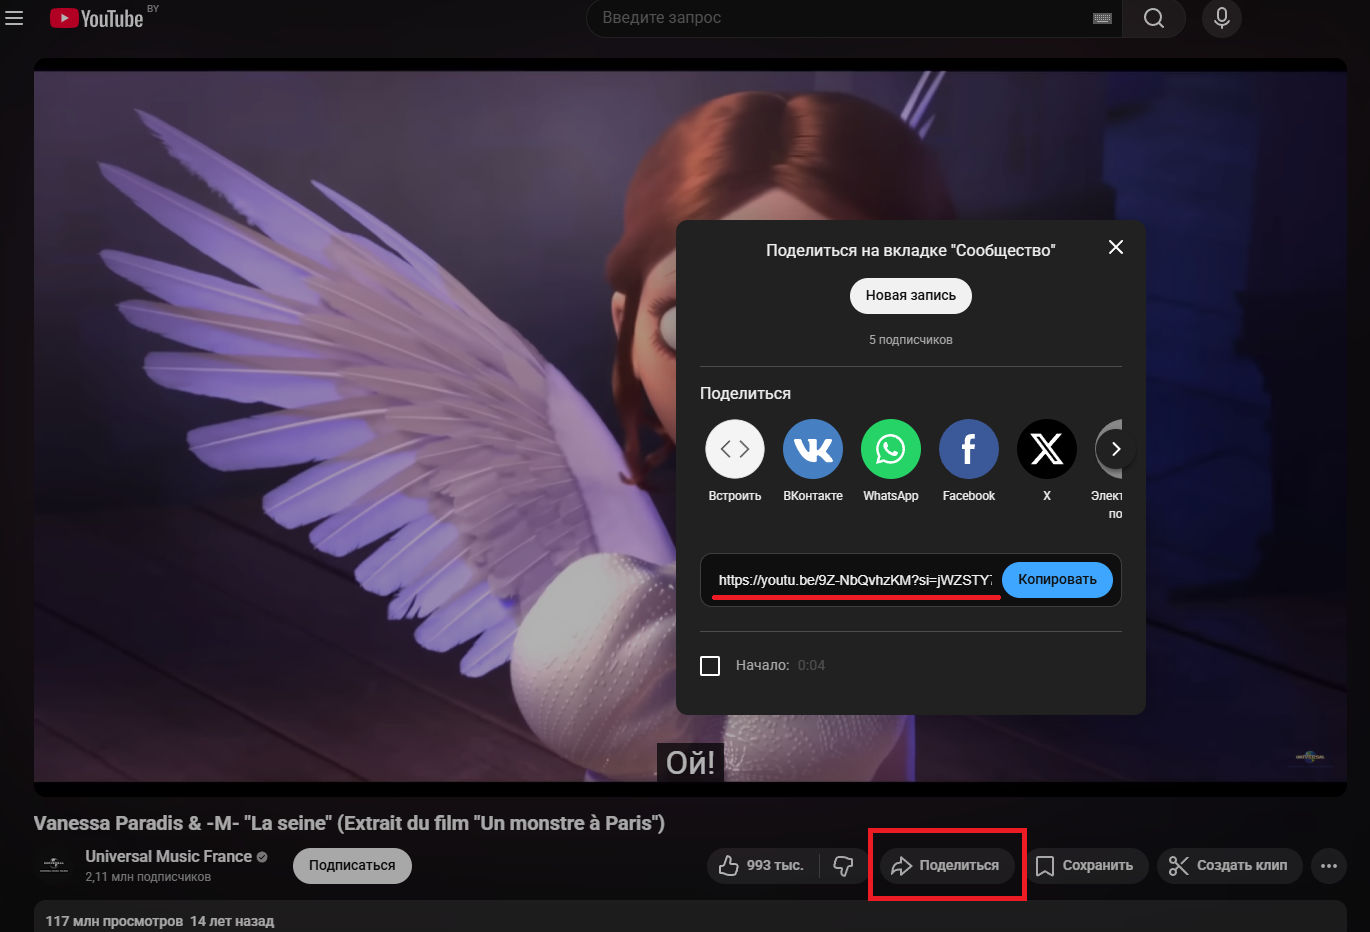
Task: Click the 'Поделиться' share button
Action: point(945,866)
